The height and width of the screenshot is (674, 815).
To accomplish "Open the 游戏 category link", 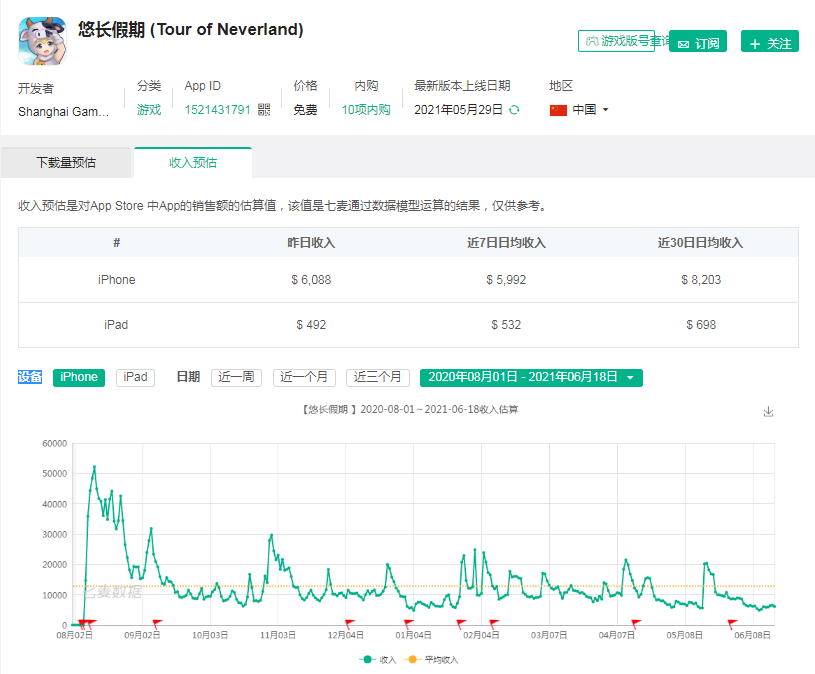I will (149, 110).
